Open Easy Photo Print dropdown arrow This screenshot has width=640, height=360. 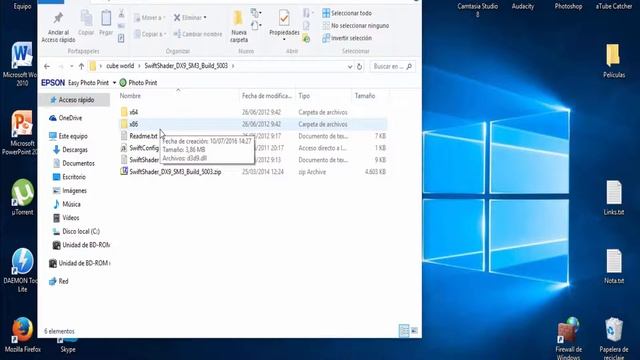click(x=114, y=83)
